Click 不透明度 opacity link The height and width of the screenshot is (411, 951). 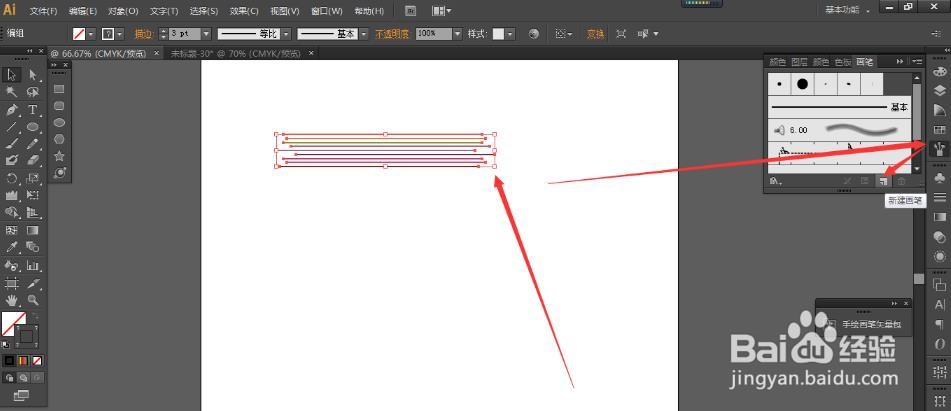click(392, 34)
